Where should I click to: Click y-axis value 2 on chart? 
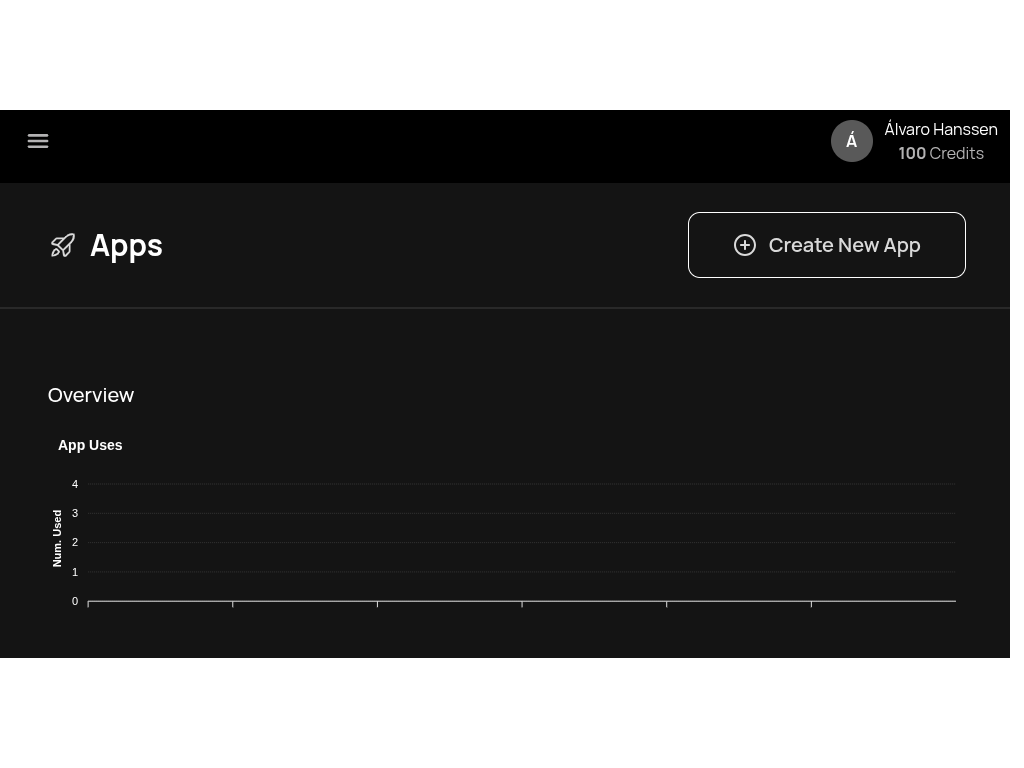(75, 542)
